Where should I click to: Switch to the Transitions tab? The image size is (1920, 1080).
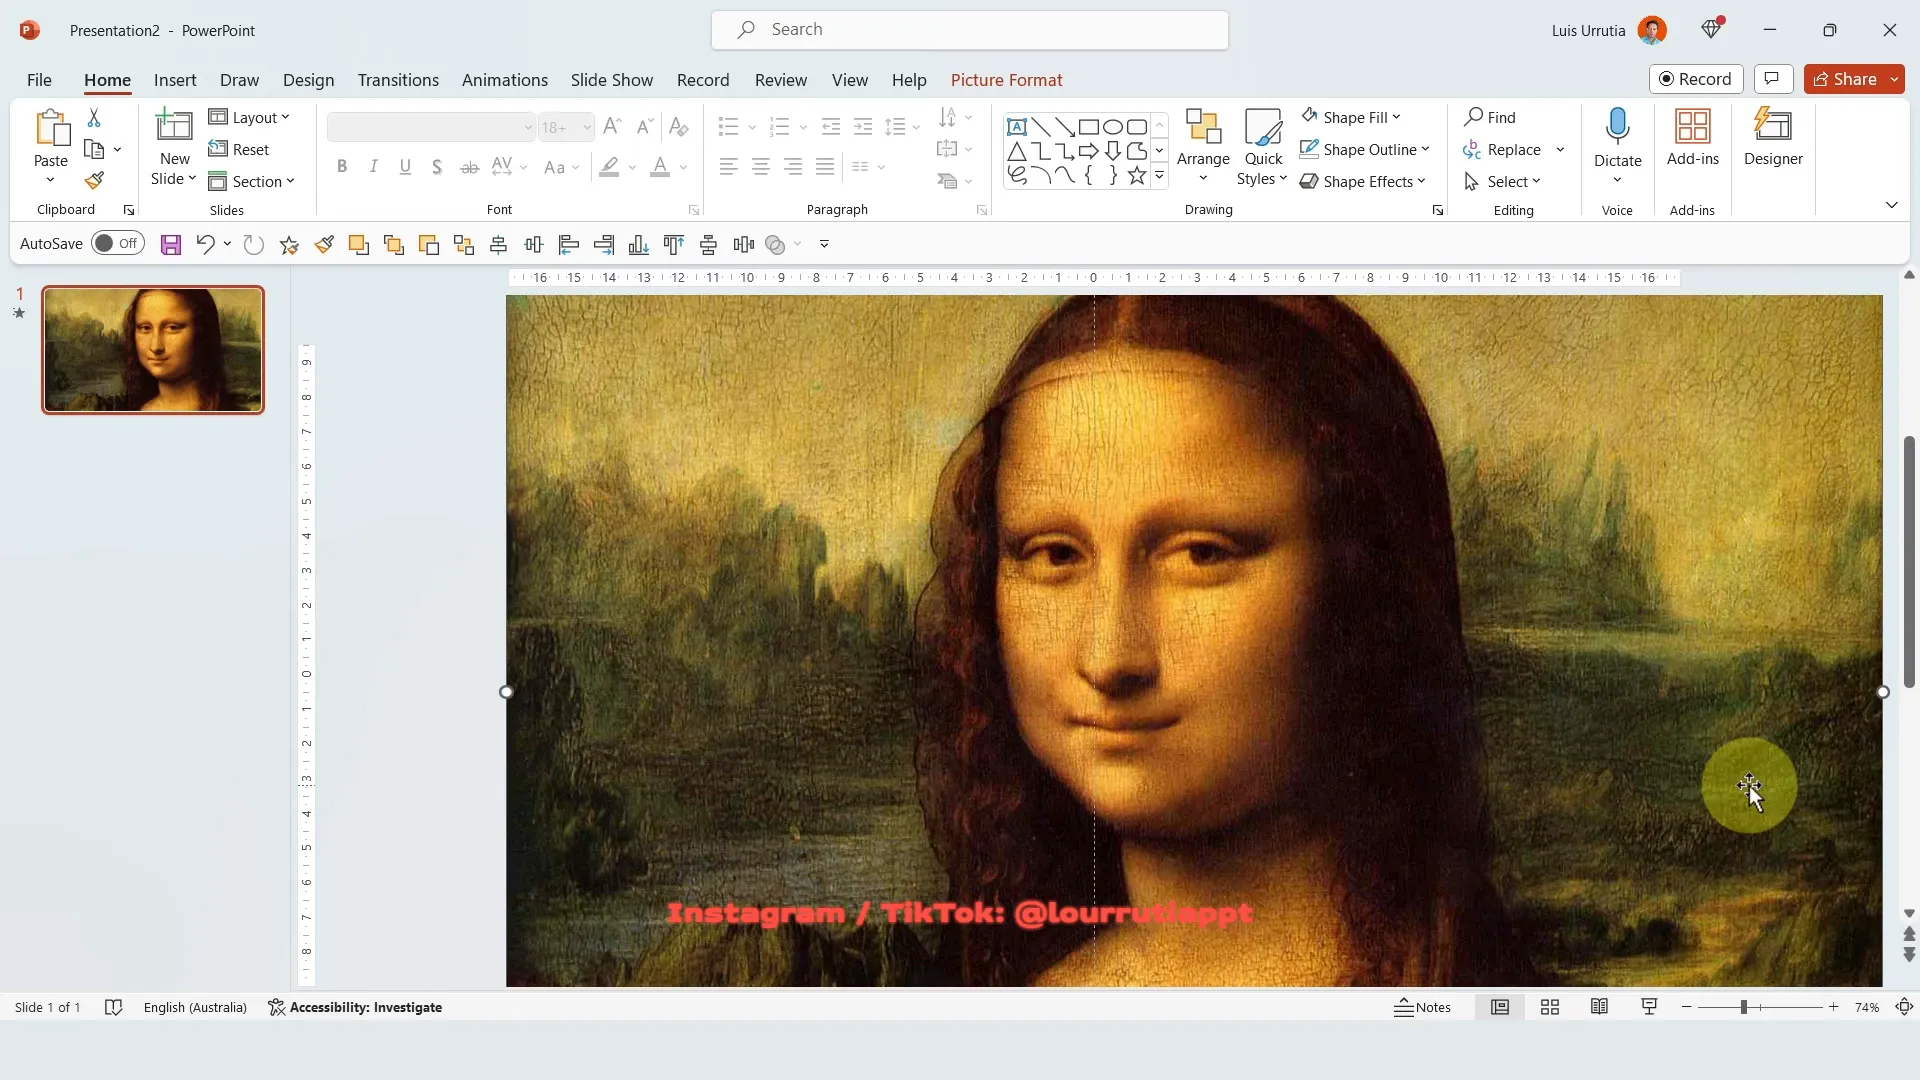[398, 80]
